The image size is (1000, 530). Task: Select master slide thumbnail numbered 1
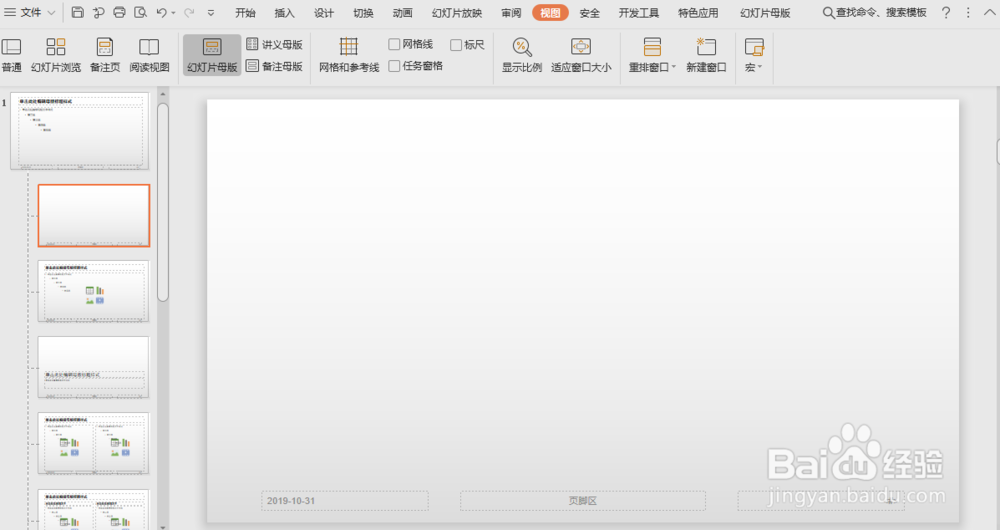[x=80, y=131]
